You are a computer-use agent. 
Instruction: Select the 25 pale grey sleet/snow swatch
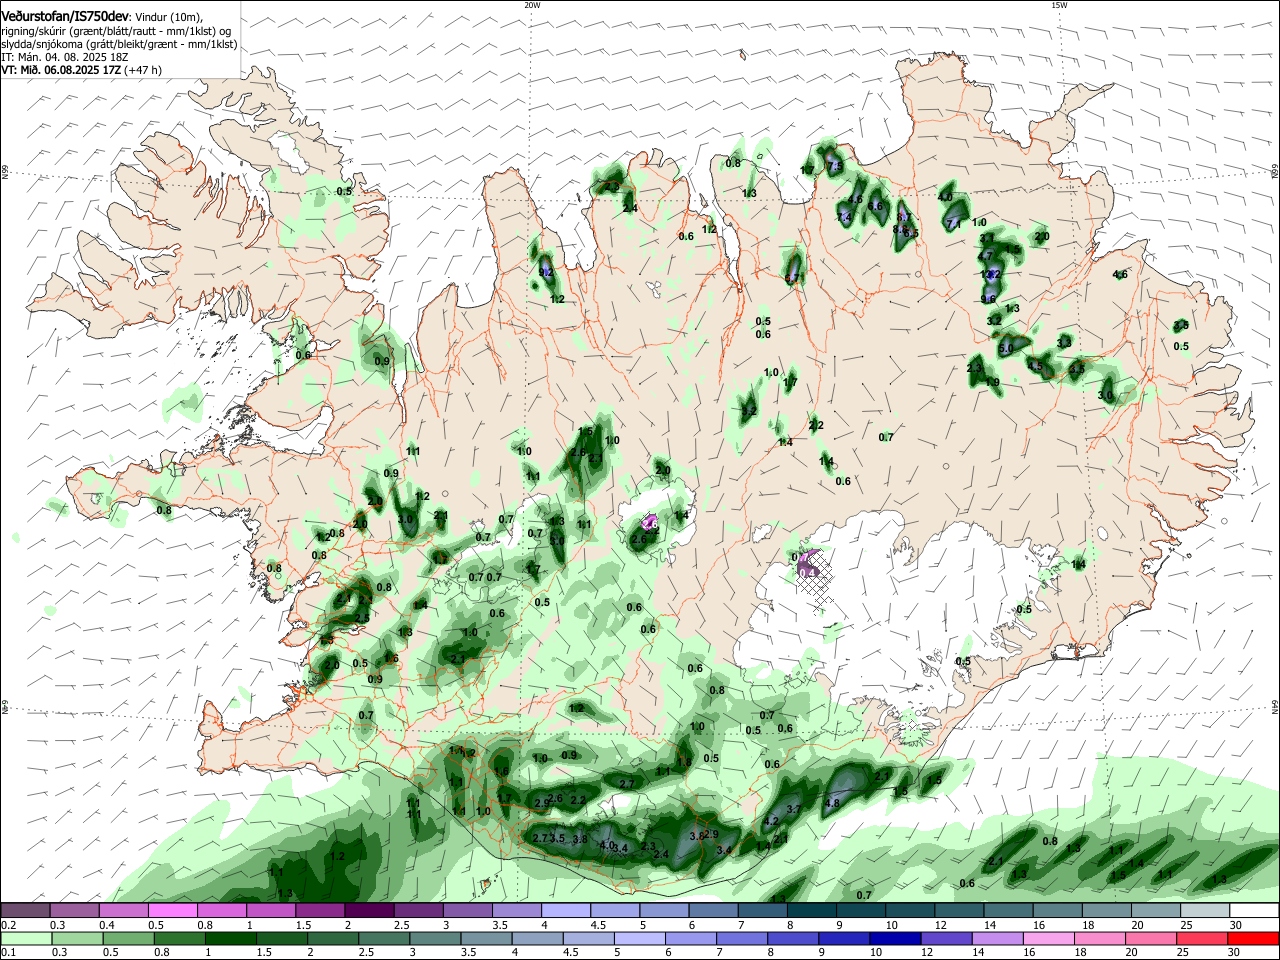[x=1205, y=911]
